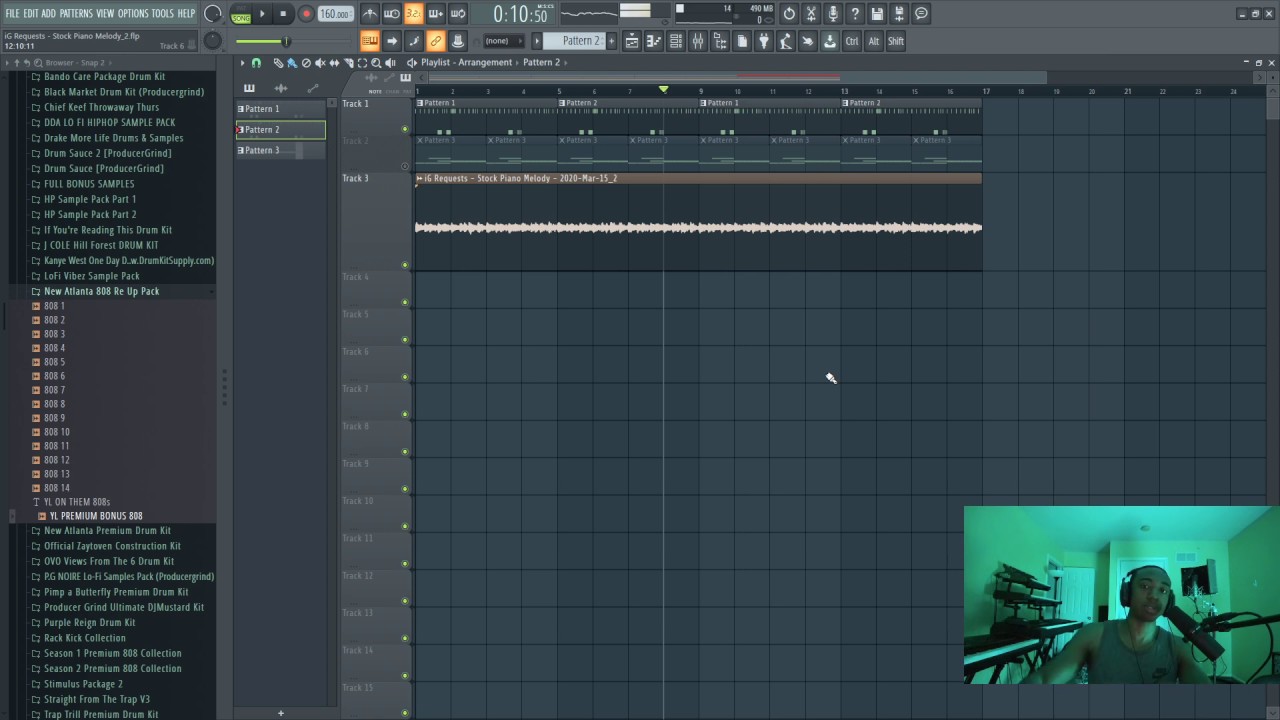This screenshot has height=720, width=1280.
Task: Select the Mute tool in playlist toolbar
Action: 320,62
